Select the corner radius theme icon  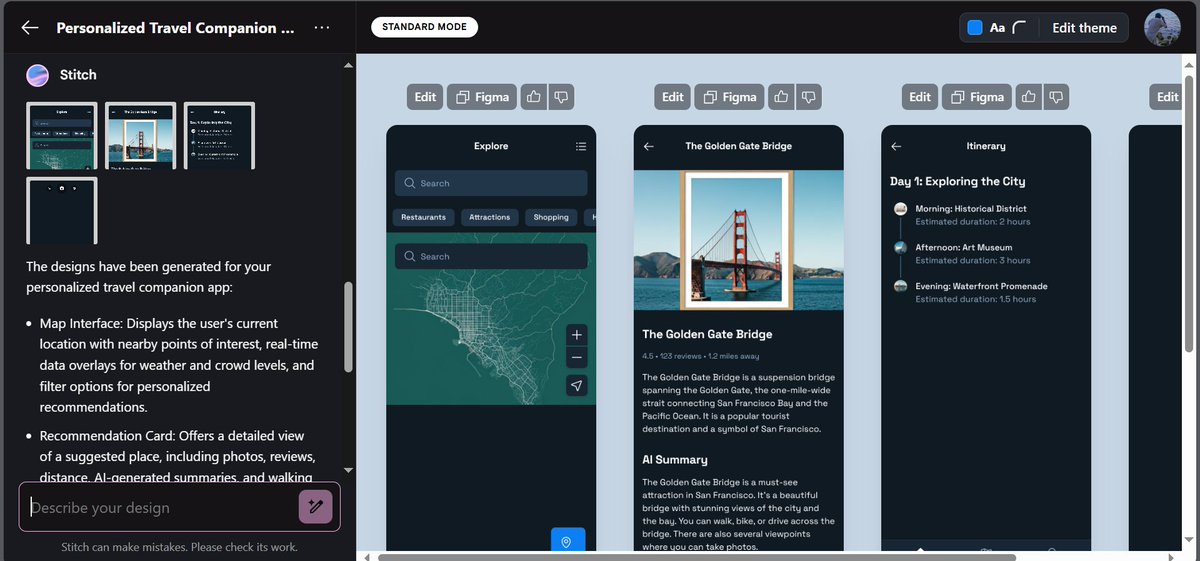(1020, 28)
